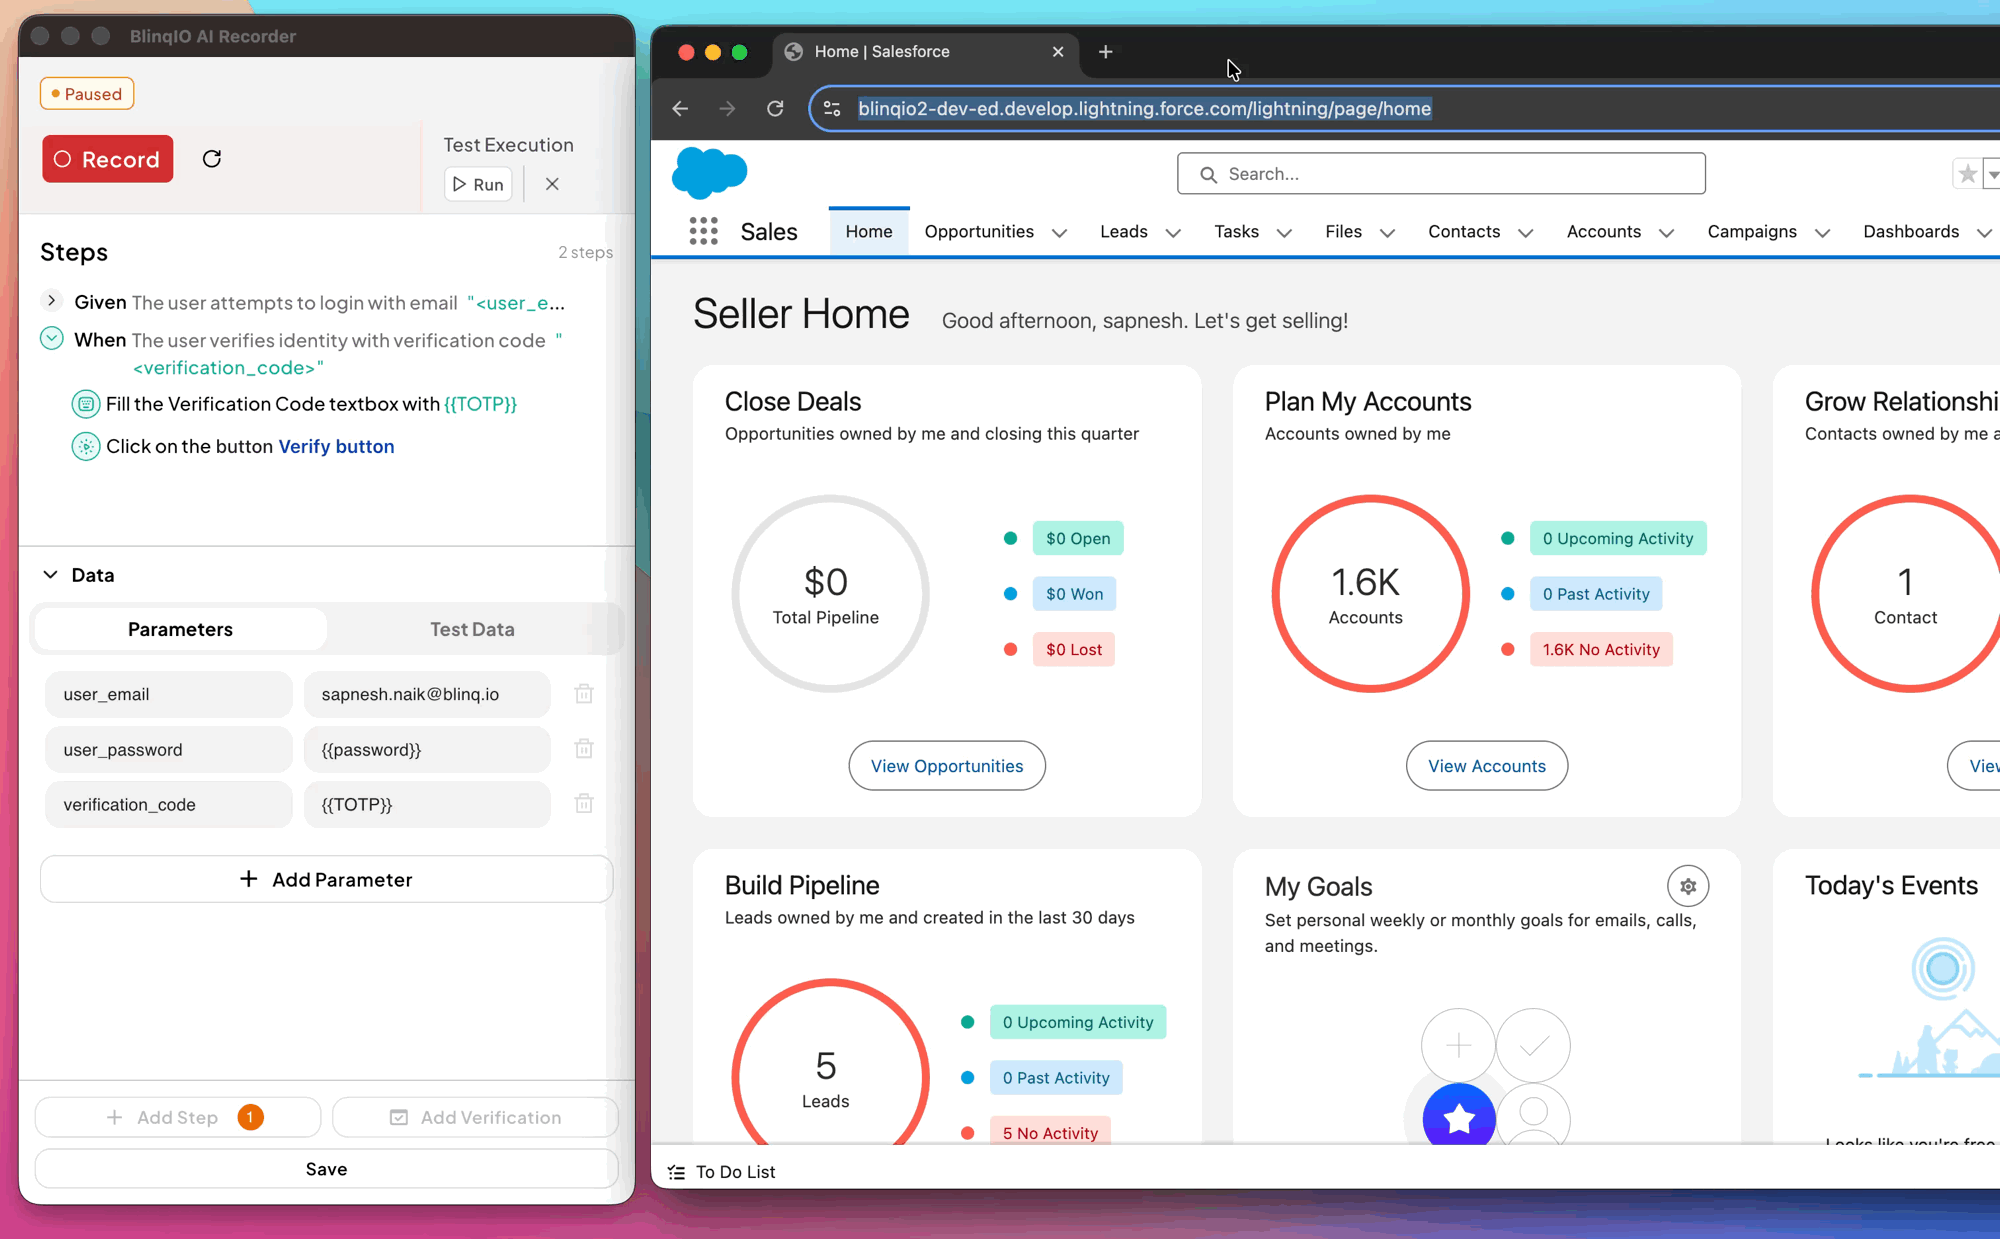This screenshot has height=1239, width=2000.
Task: Expand the Leads navigation dropdown
Action: pos(1173,233)
